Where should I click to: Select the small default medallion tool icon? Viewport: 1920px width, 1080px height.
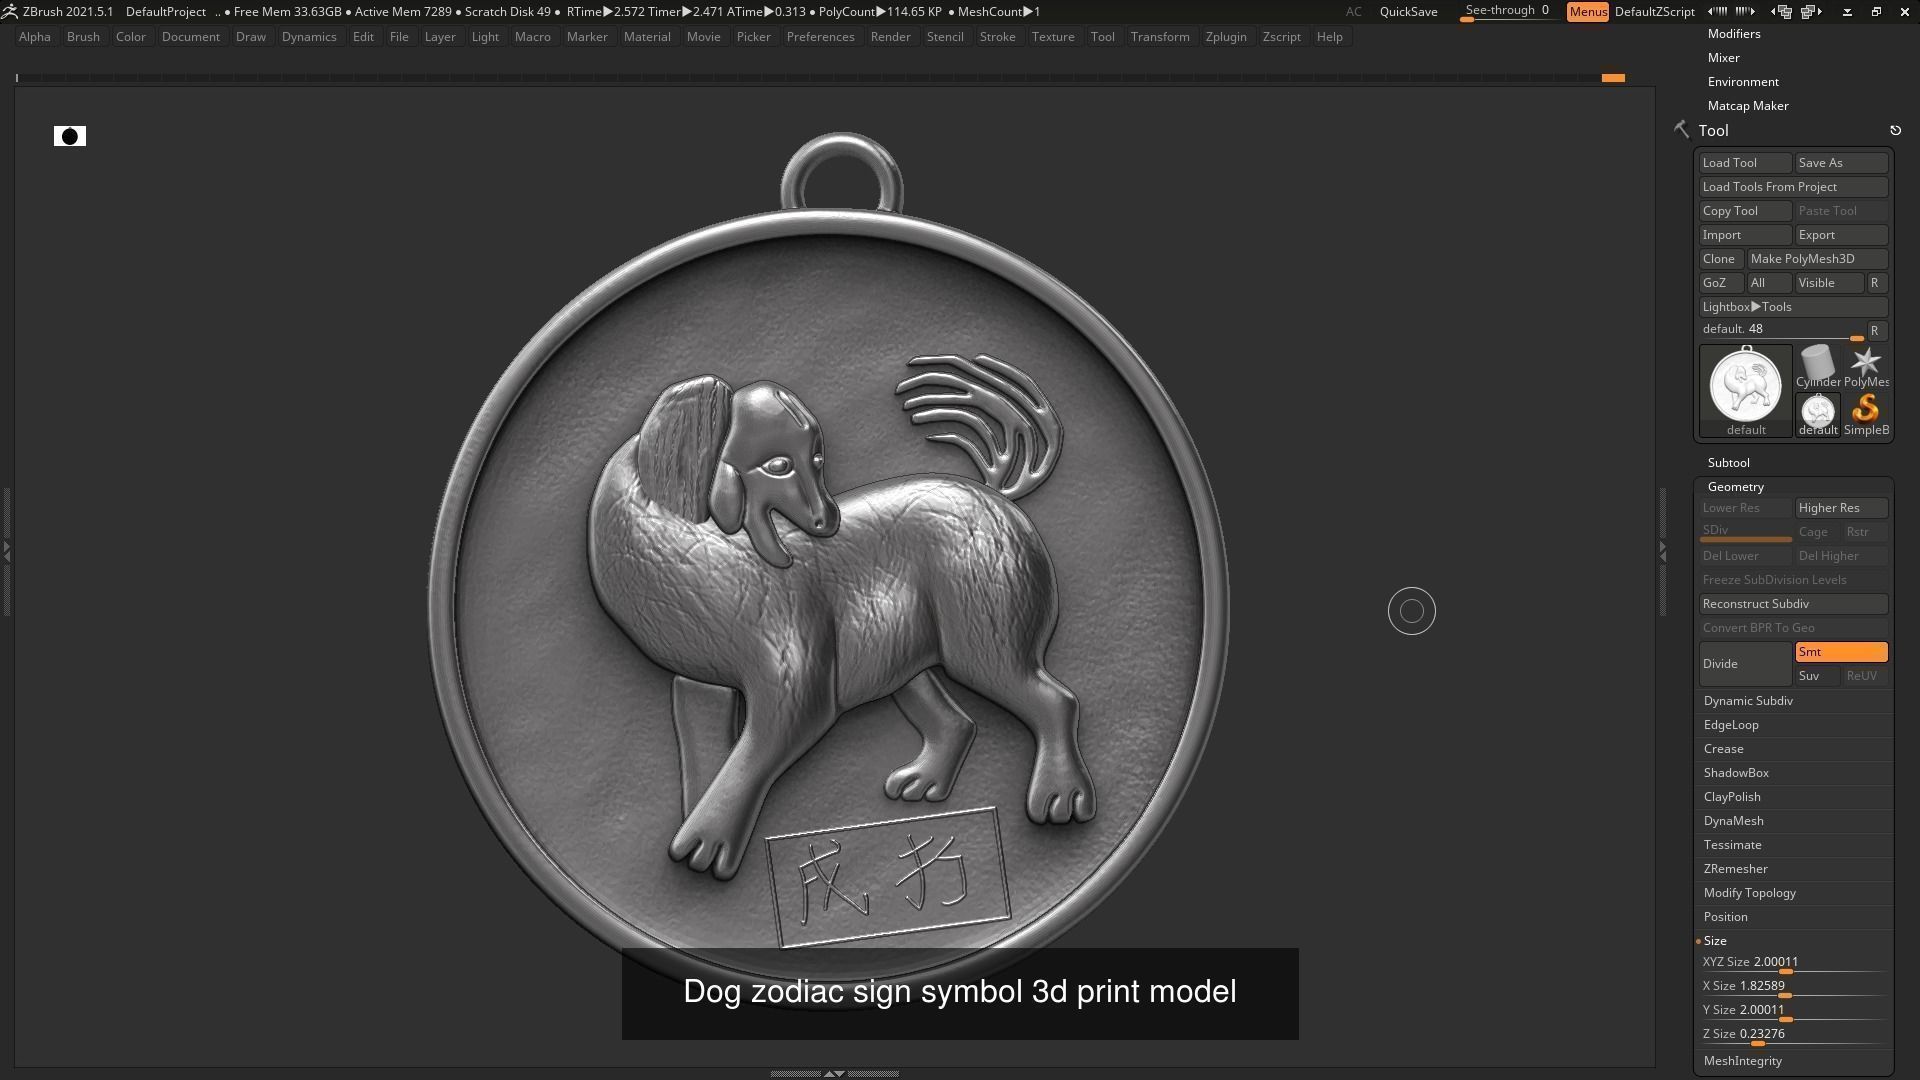(1818, 415)
